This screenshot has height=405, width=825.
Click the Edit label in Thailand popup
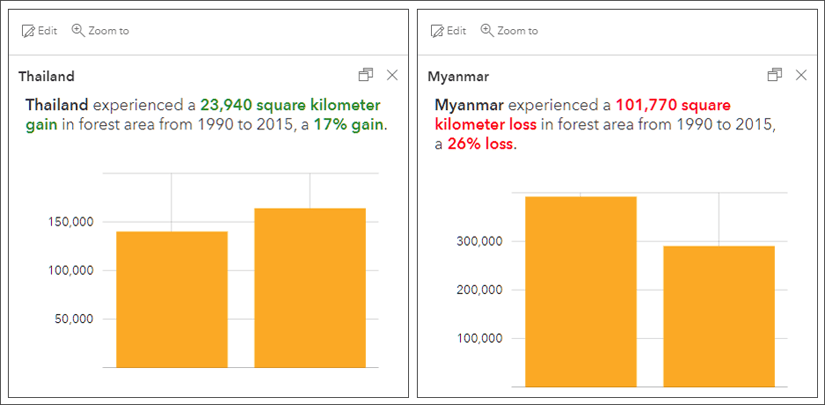click(x=47, y=31)
